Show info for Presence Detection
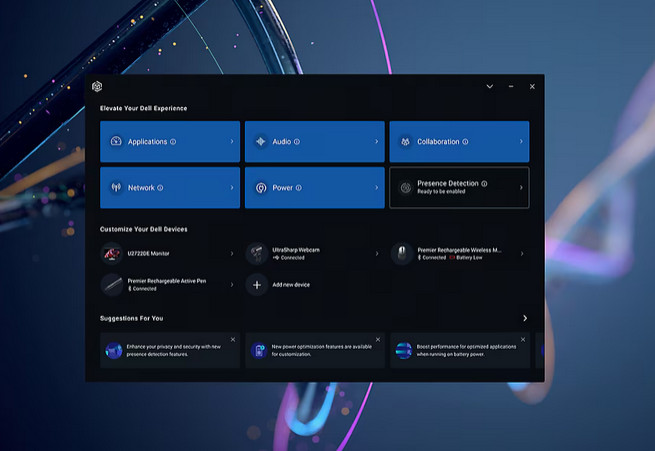655x451 pixels. tap(484, 183)
